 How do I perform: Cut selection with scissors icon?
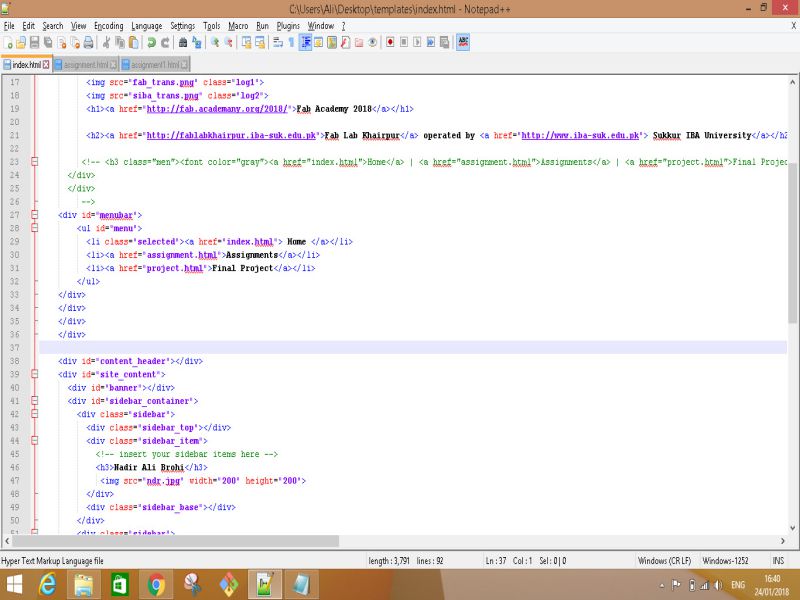pyautogui.click(x=106, y=42)
